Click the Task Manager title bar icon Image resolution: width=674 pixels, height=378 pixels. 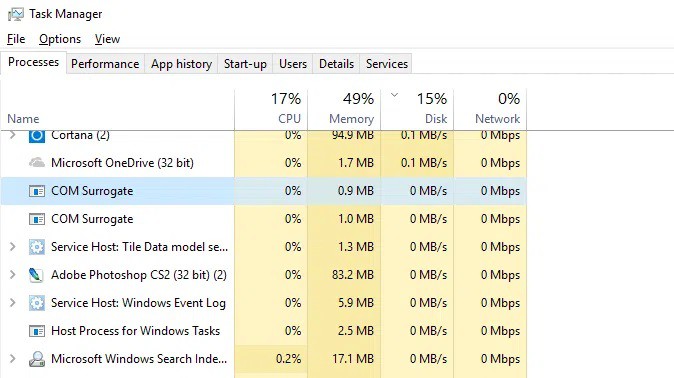[x=16, y=14]
